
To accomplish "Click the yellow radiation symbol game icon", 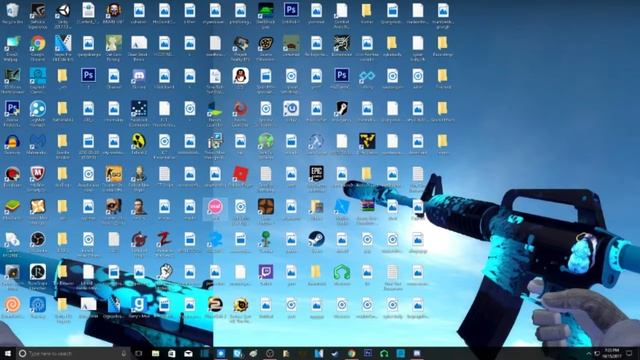I will [x=139, y=142].
